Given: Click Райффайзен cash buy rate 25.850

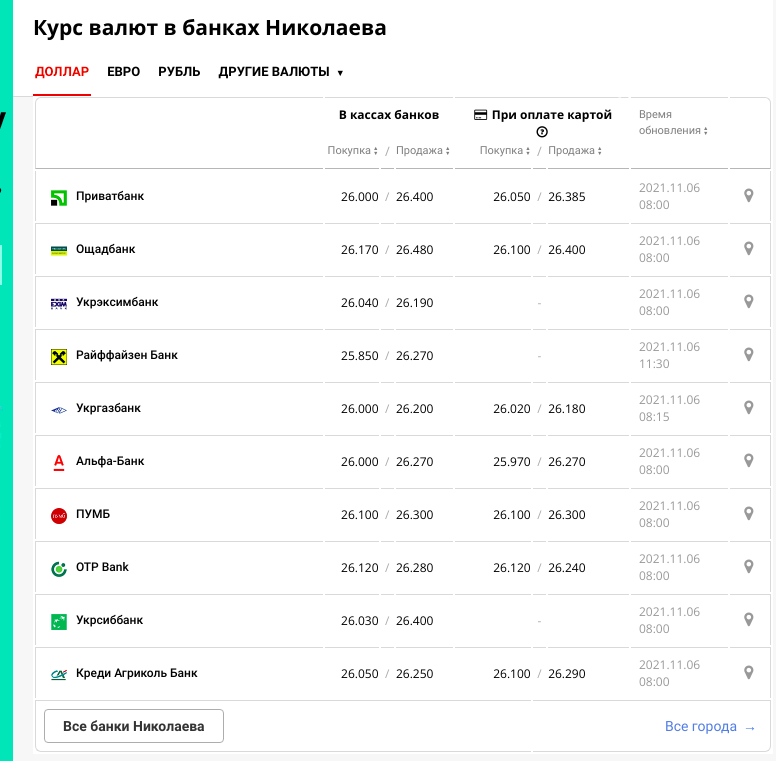Looking at the screenshot, I should pos(360,356).
